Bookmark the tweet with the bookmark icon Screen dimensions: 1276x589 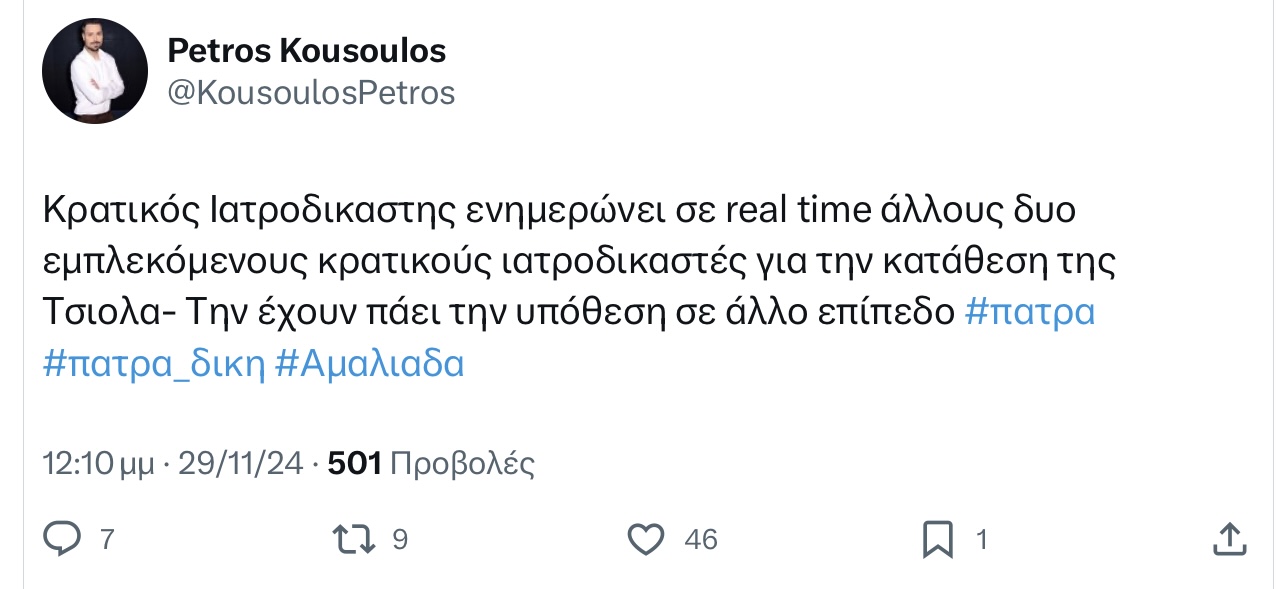click(937, 541)
